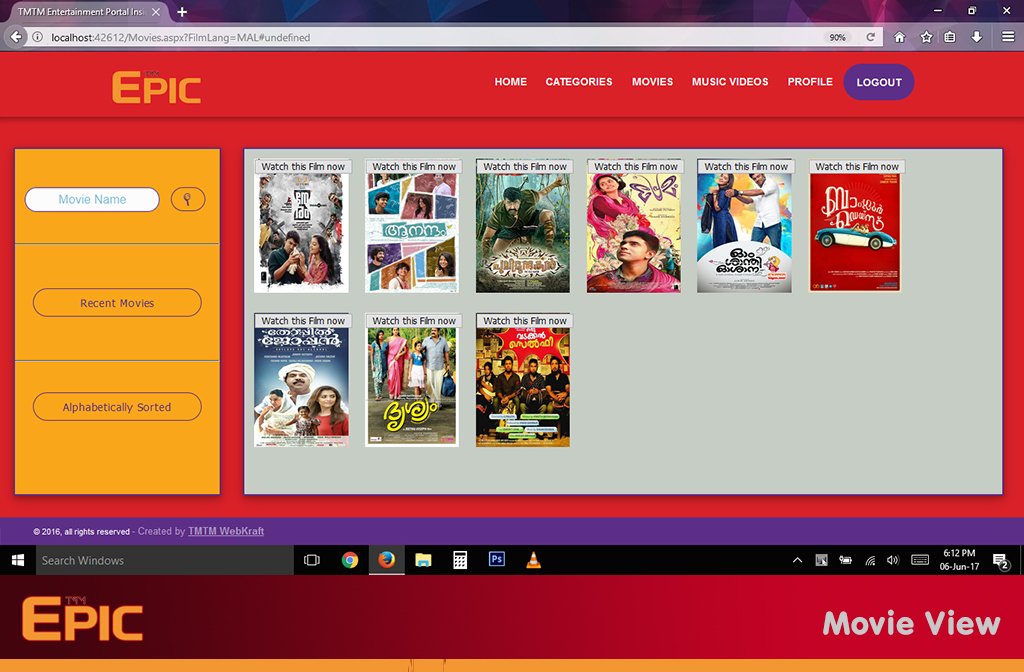Reload the page using the refresh icon
1024x672 pixels.
[871, 37]
